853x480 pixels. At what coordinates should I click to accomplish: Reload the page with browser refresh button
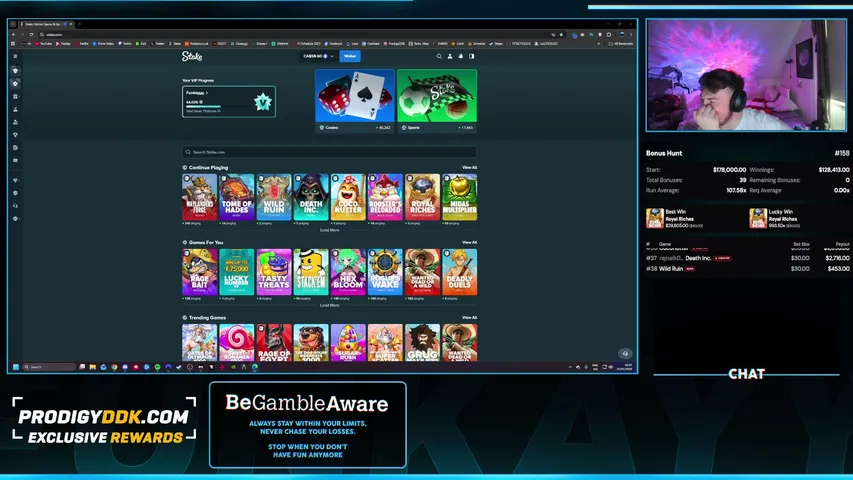click(32, 34)
